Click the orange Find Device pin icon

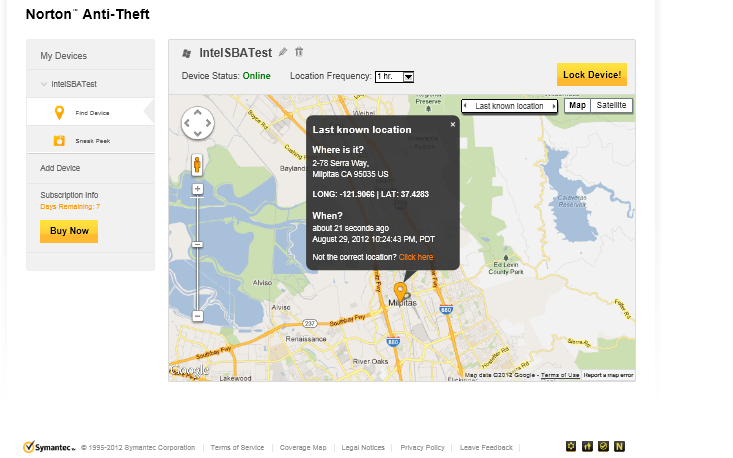click(59, 113)
